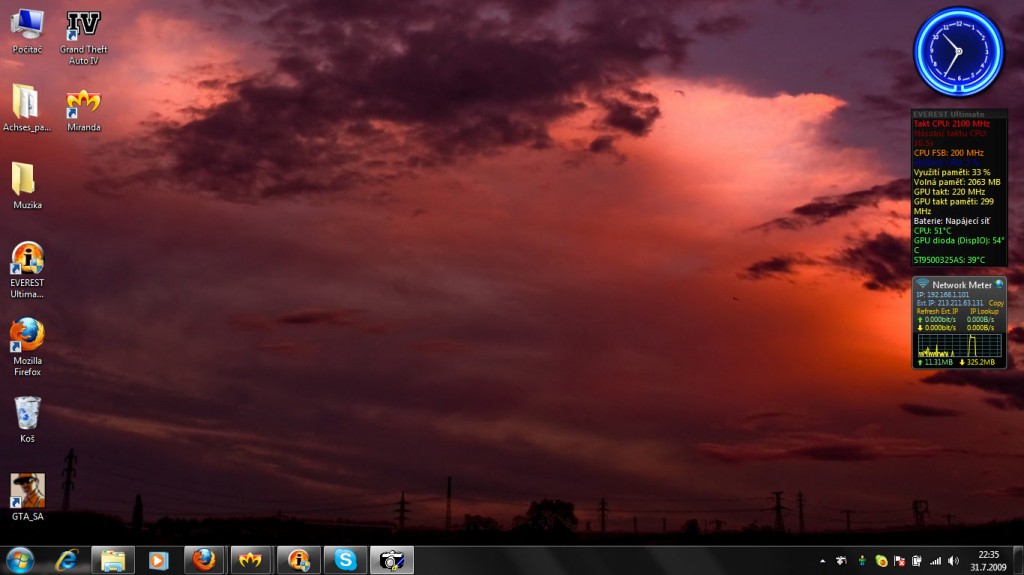Select the Achses_pa... folder icon
Viewport: 1024px width, 575px height.
[27, 108]
